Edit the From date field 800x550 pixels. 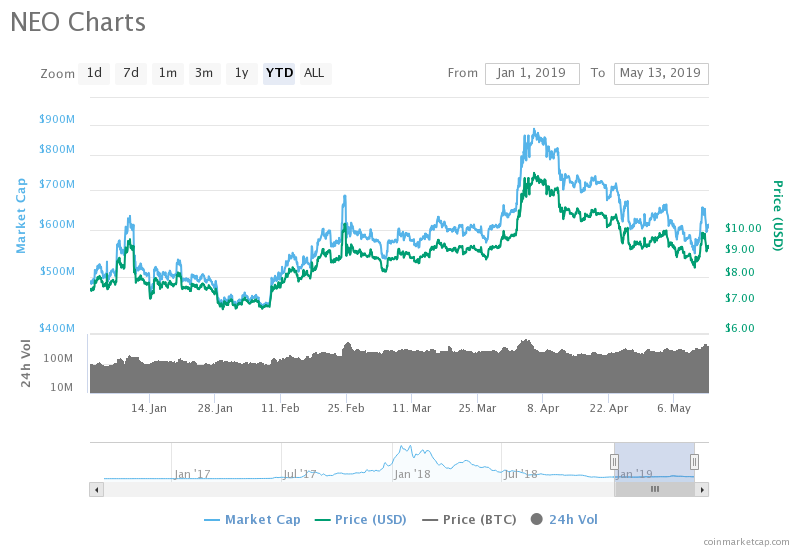[532, 73]
